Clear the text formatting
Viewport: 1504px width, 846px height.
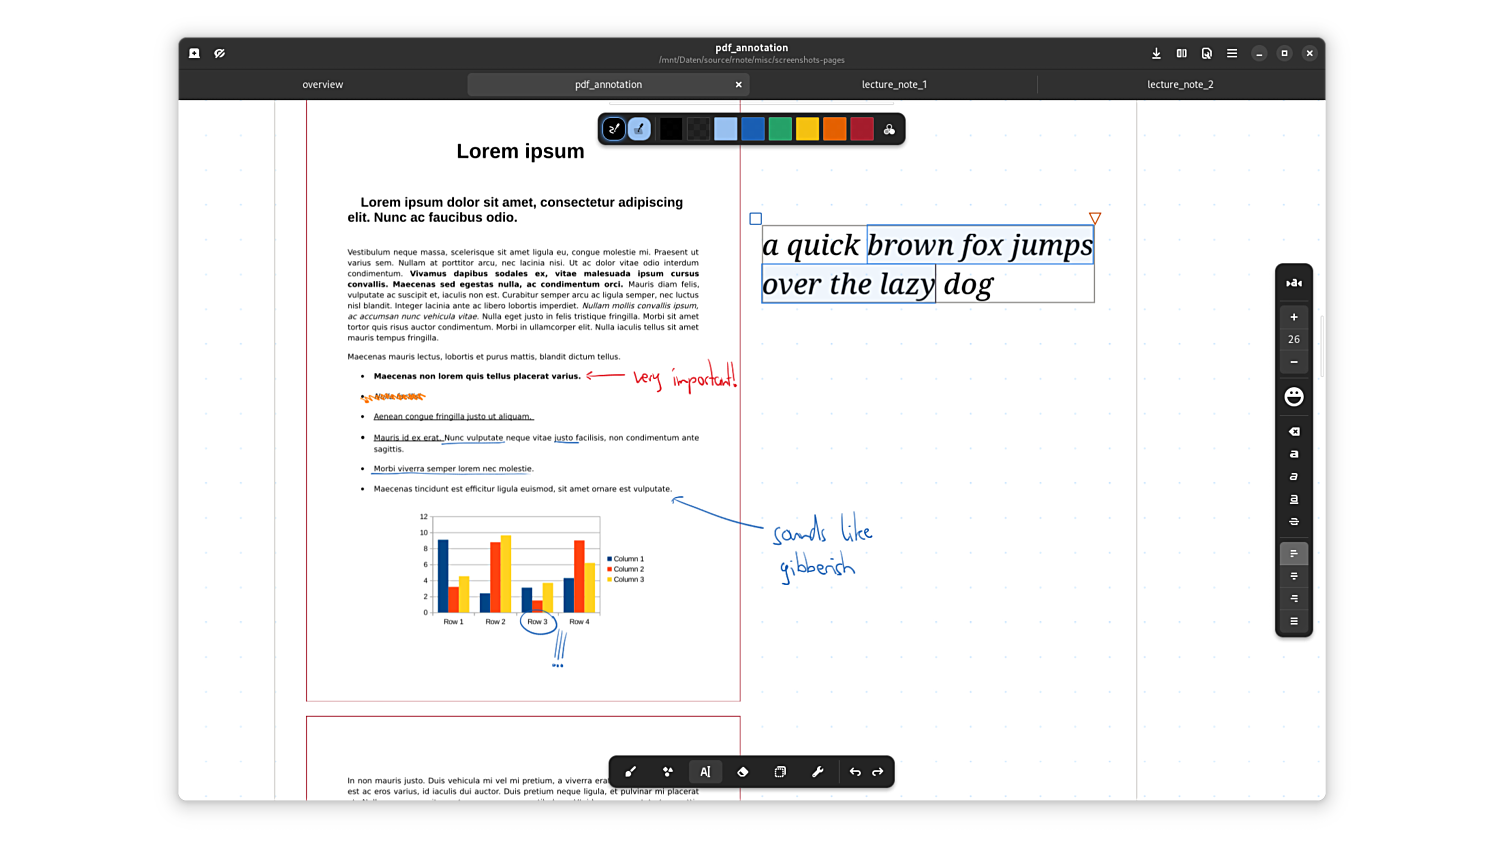coord(1294,432)
